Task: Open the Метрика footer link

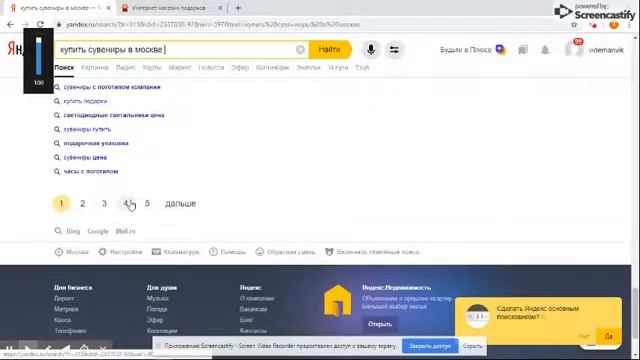Action: 66,309
